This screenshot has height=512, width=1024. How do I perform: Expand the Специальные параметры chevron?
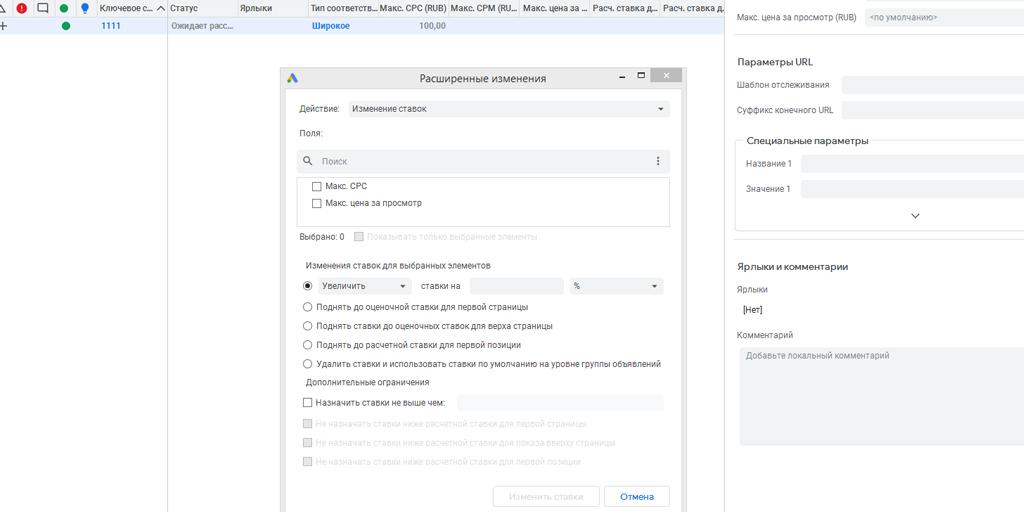[915, 216]
